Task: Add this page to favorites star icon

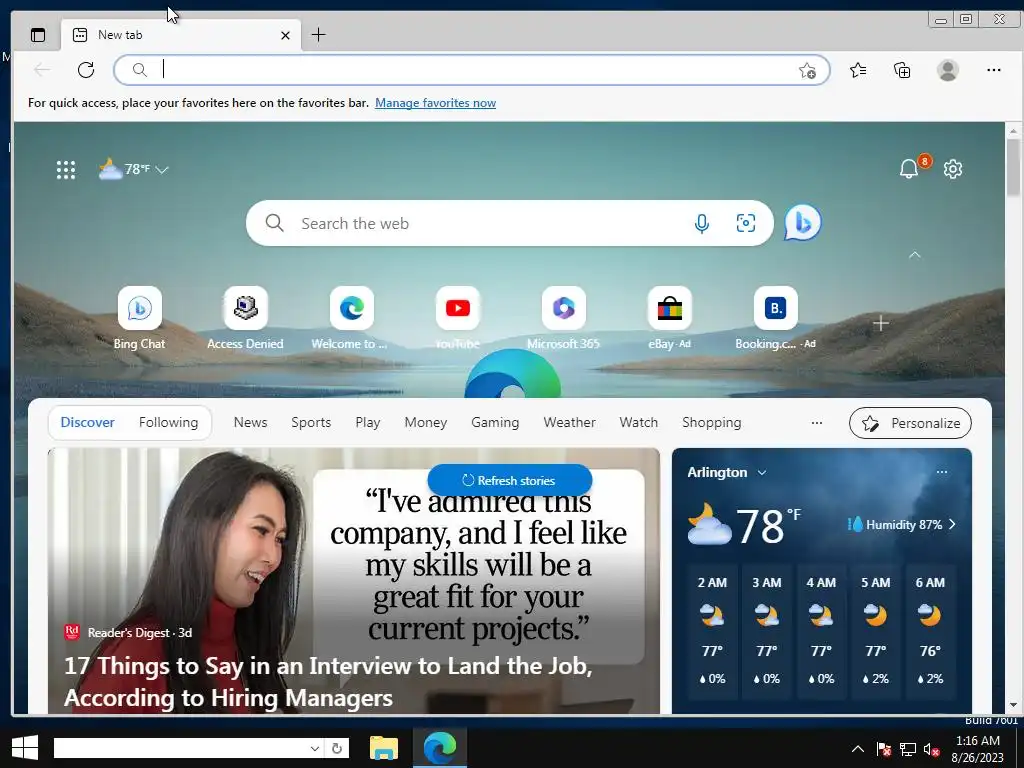Action: tap(807, 70)
